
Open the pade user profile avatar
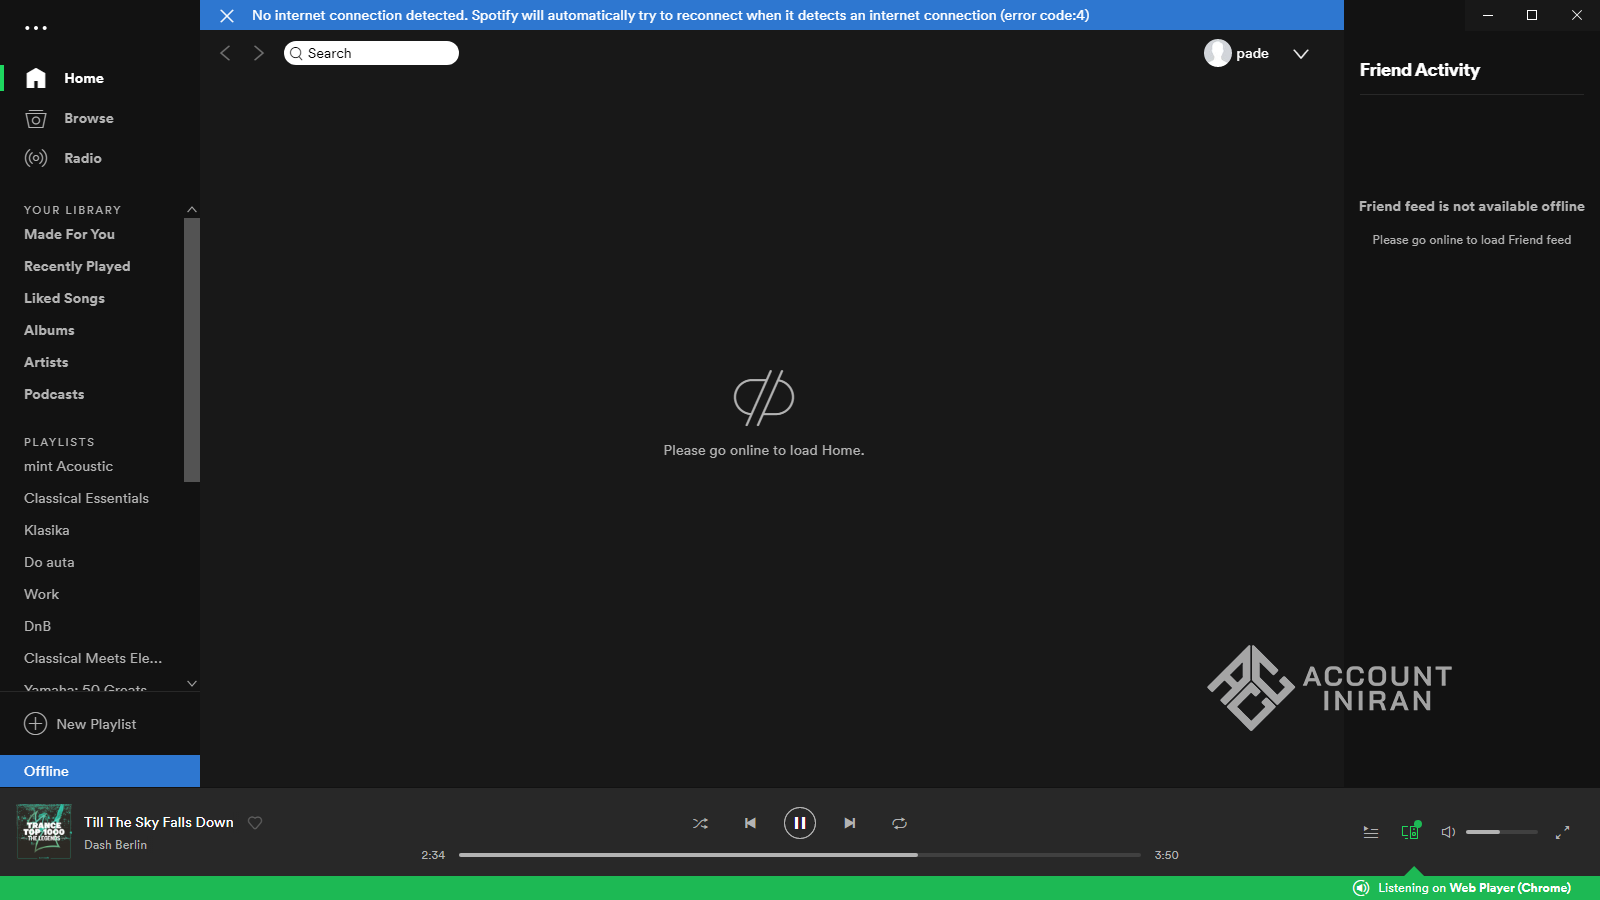click(x=1217, y=53)
